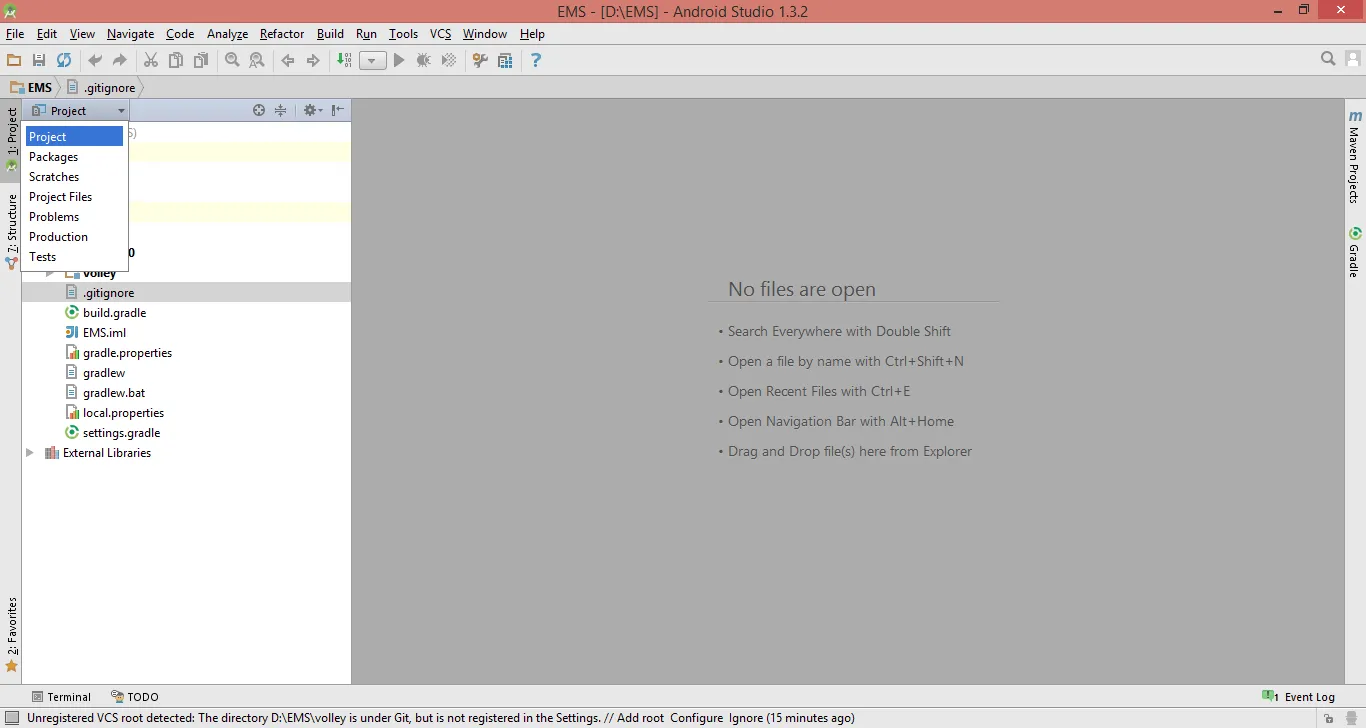Click the Find magnifier toolbar icon
Screen dimensions: 1366x728
click(232, 60)
